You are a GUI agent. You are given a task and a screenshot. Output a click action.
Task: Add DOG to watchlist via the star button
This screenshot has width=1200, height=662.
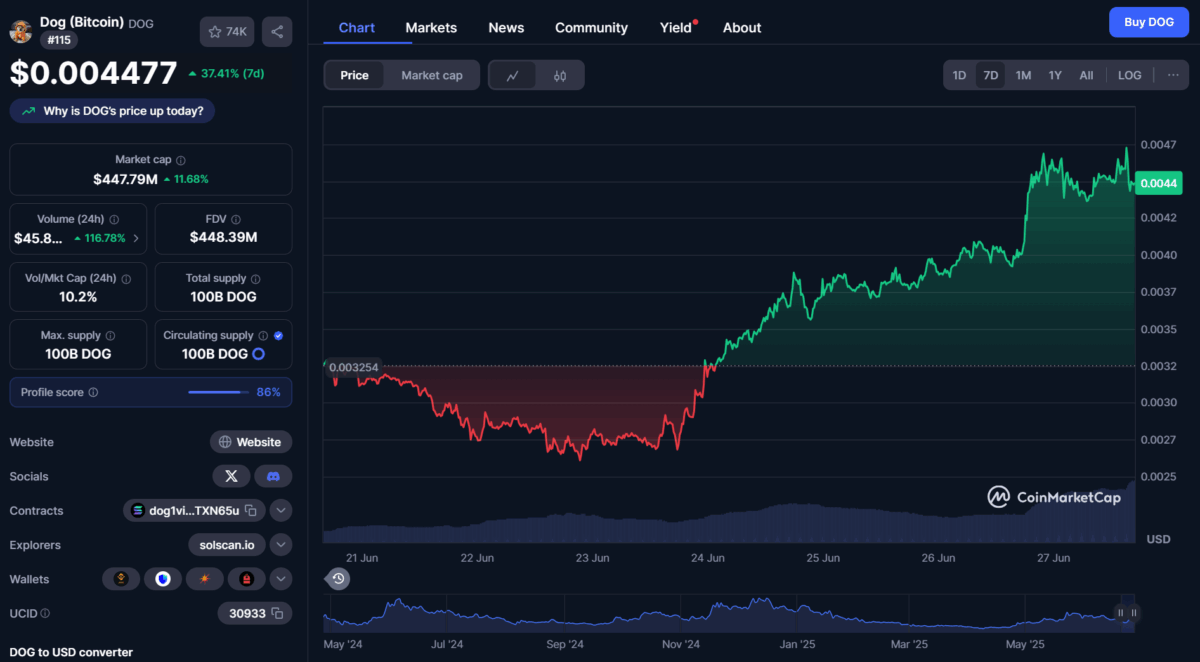(227, 32)
